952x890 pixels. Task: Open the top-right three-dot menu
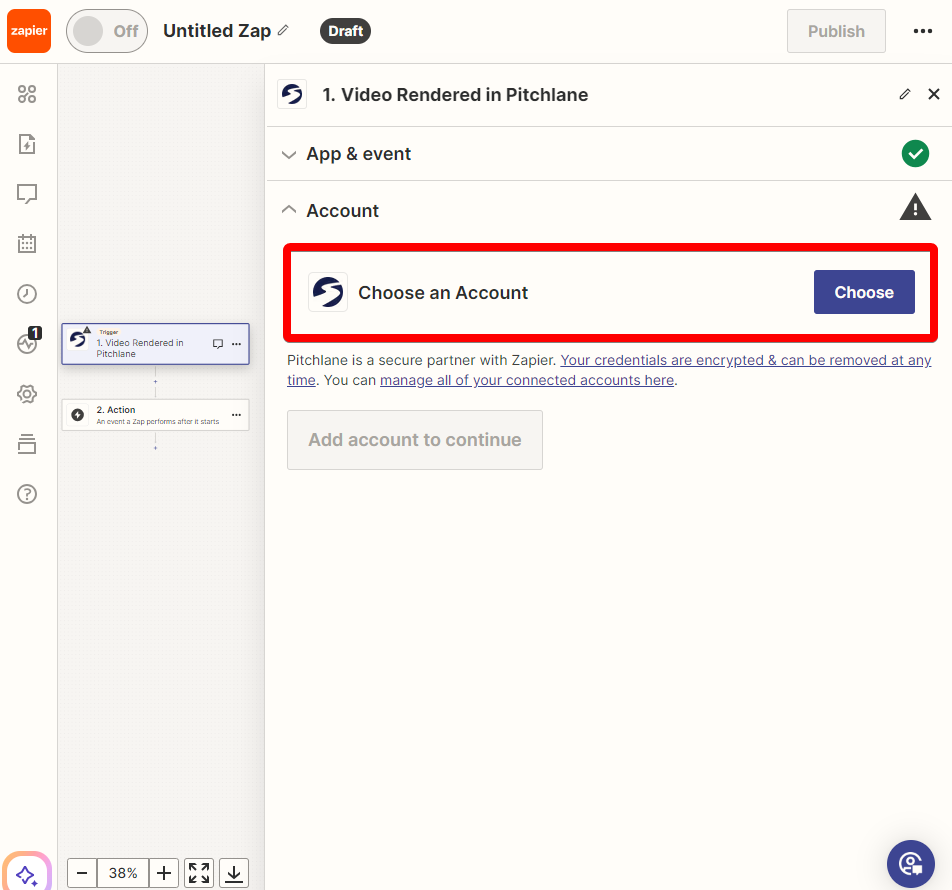coord(922,31)
